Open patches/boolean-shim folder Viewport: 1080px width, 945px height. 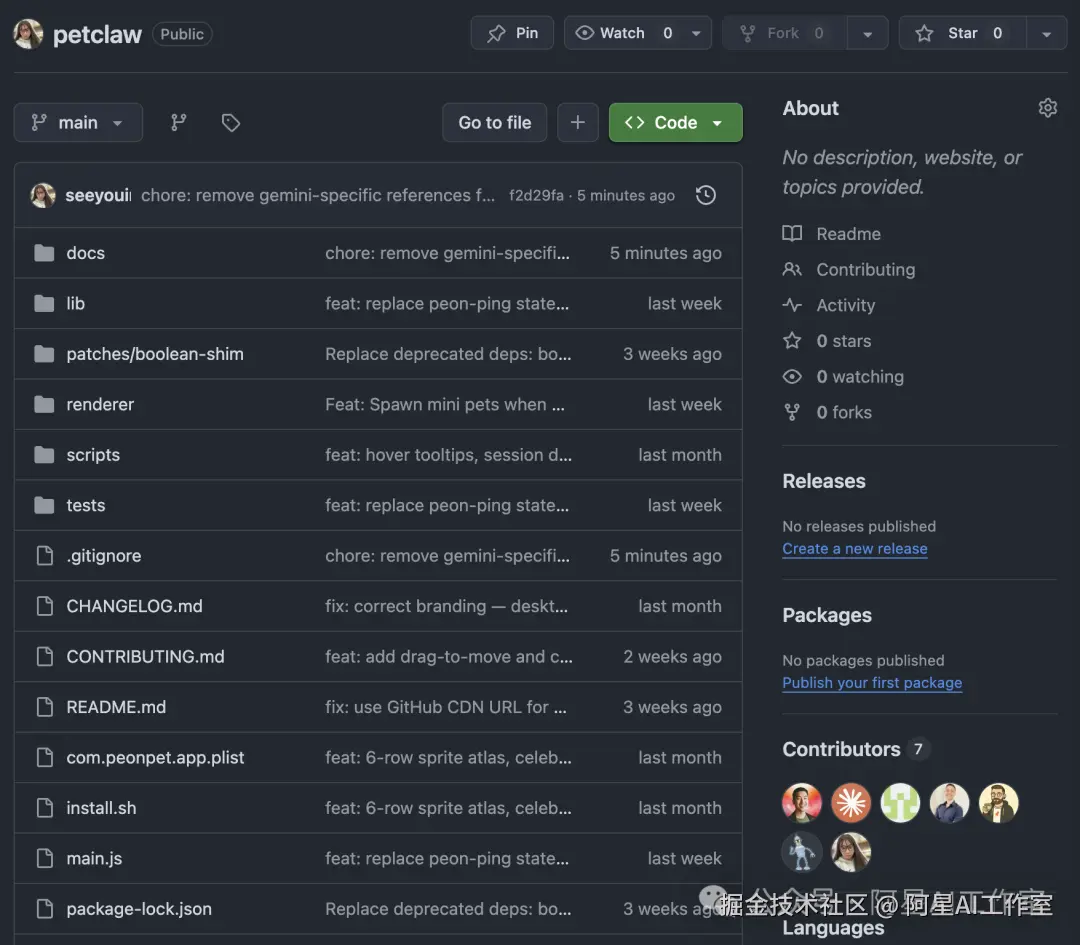[155, 354]
